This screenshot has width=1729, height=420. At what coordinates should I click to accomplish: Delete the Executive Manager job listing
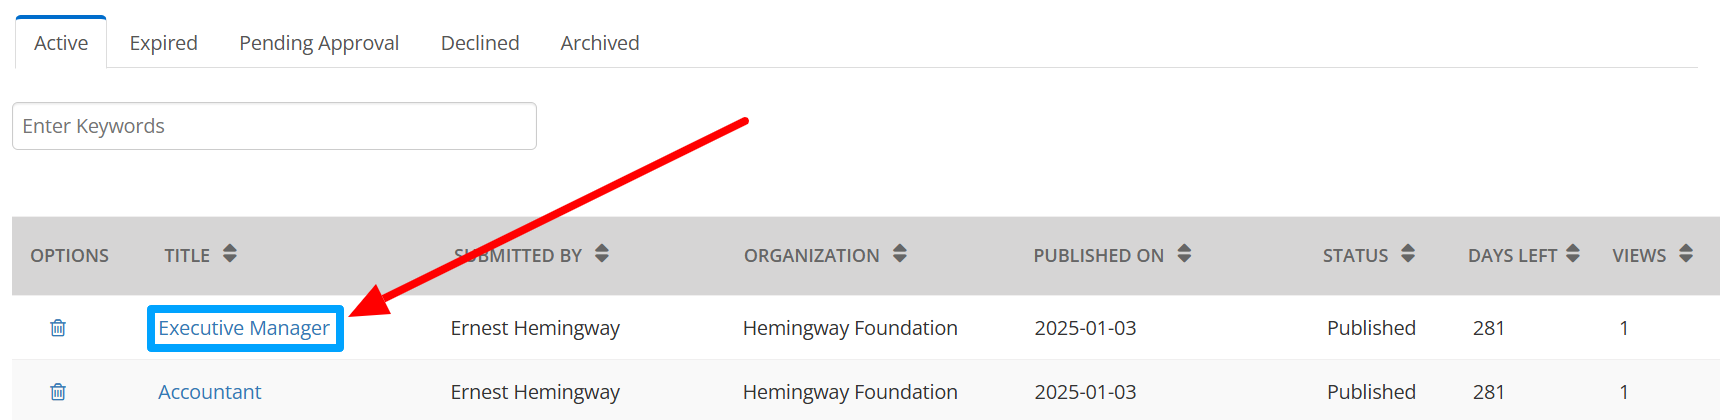(58, 328)
